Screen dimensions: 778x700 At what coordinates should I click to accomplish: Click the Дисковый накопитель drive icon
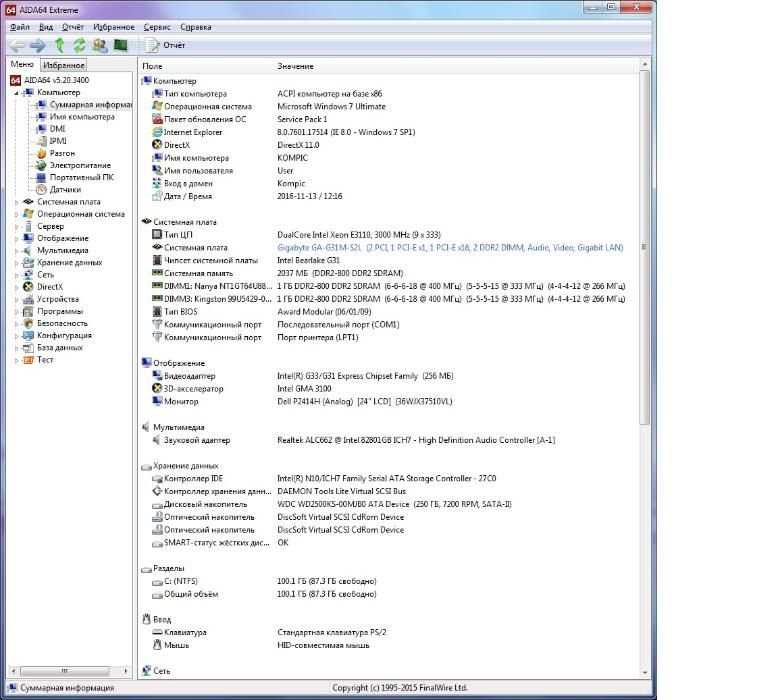tap(157, 505)
